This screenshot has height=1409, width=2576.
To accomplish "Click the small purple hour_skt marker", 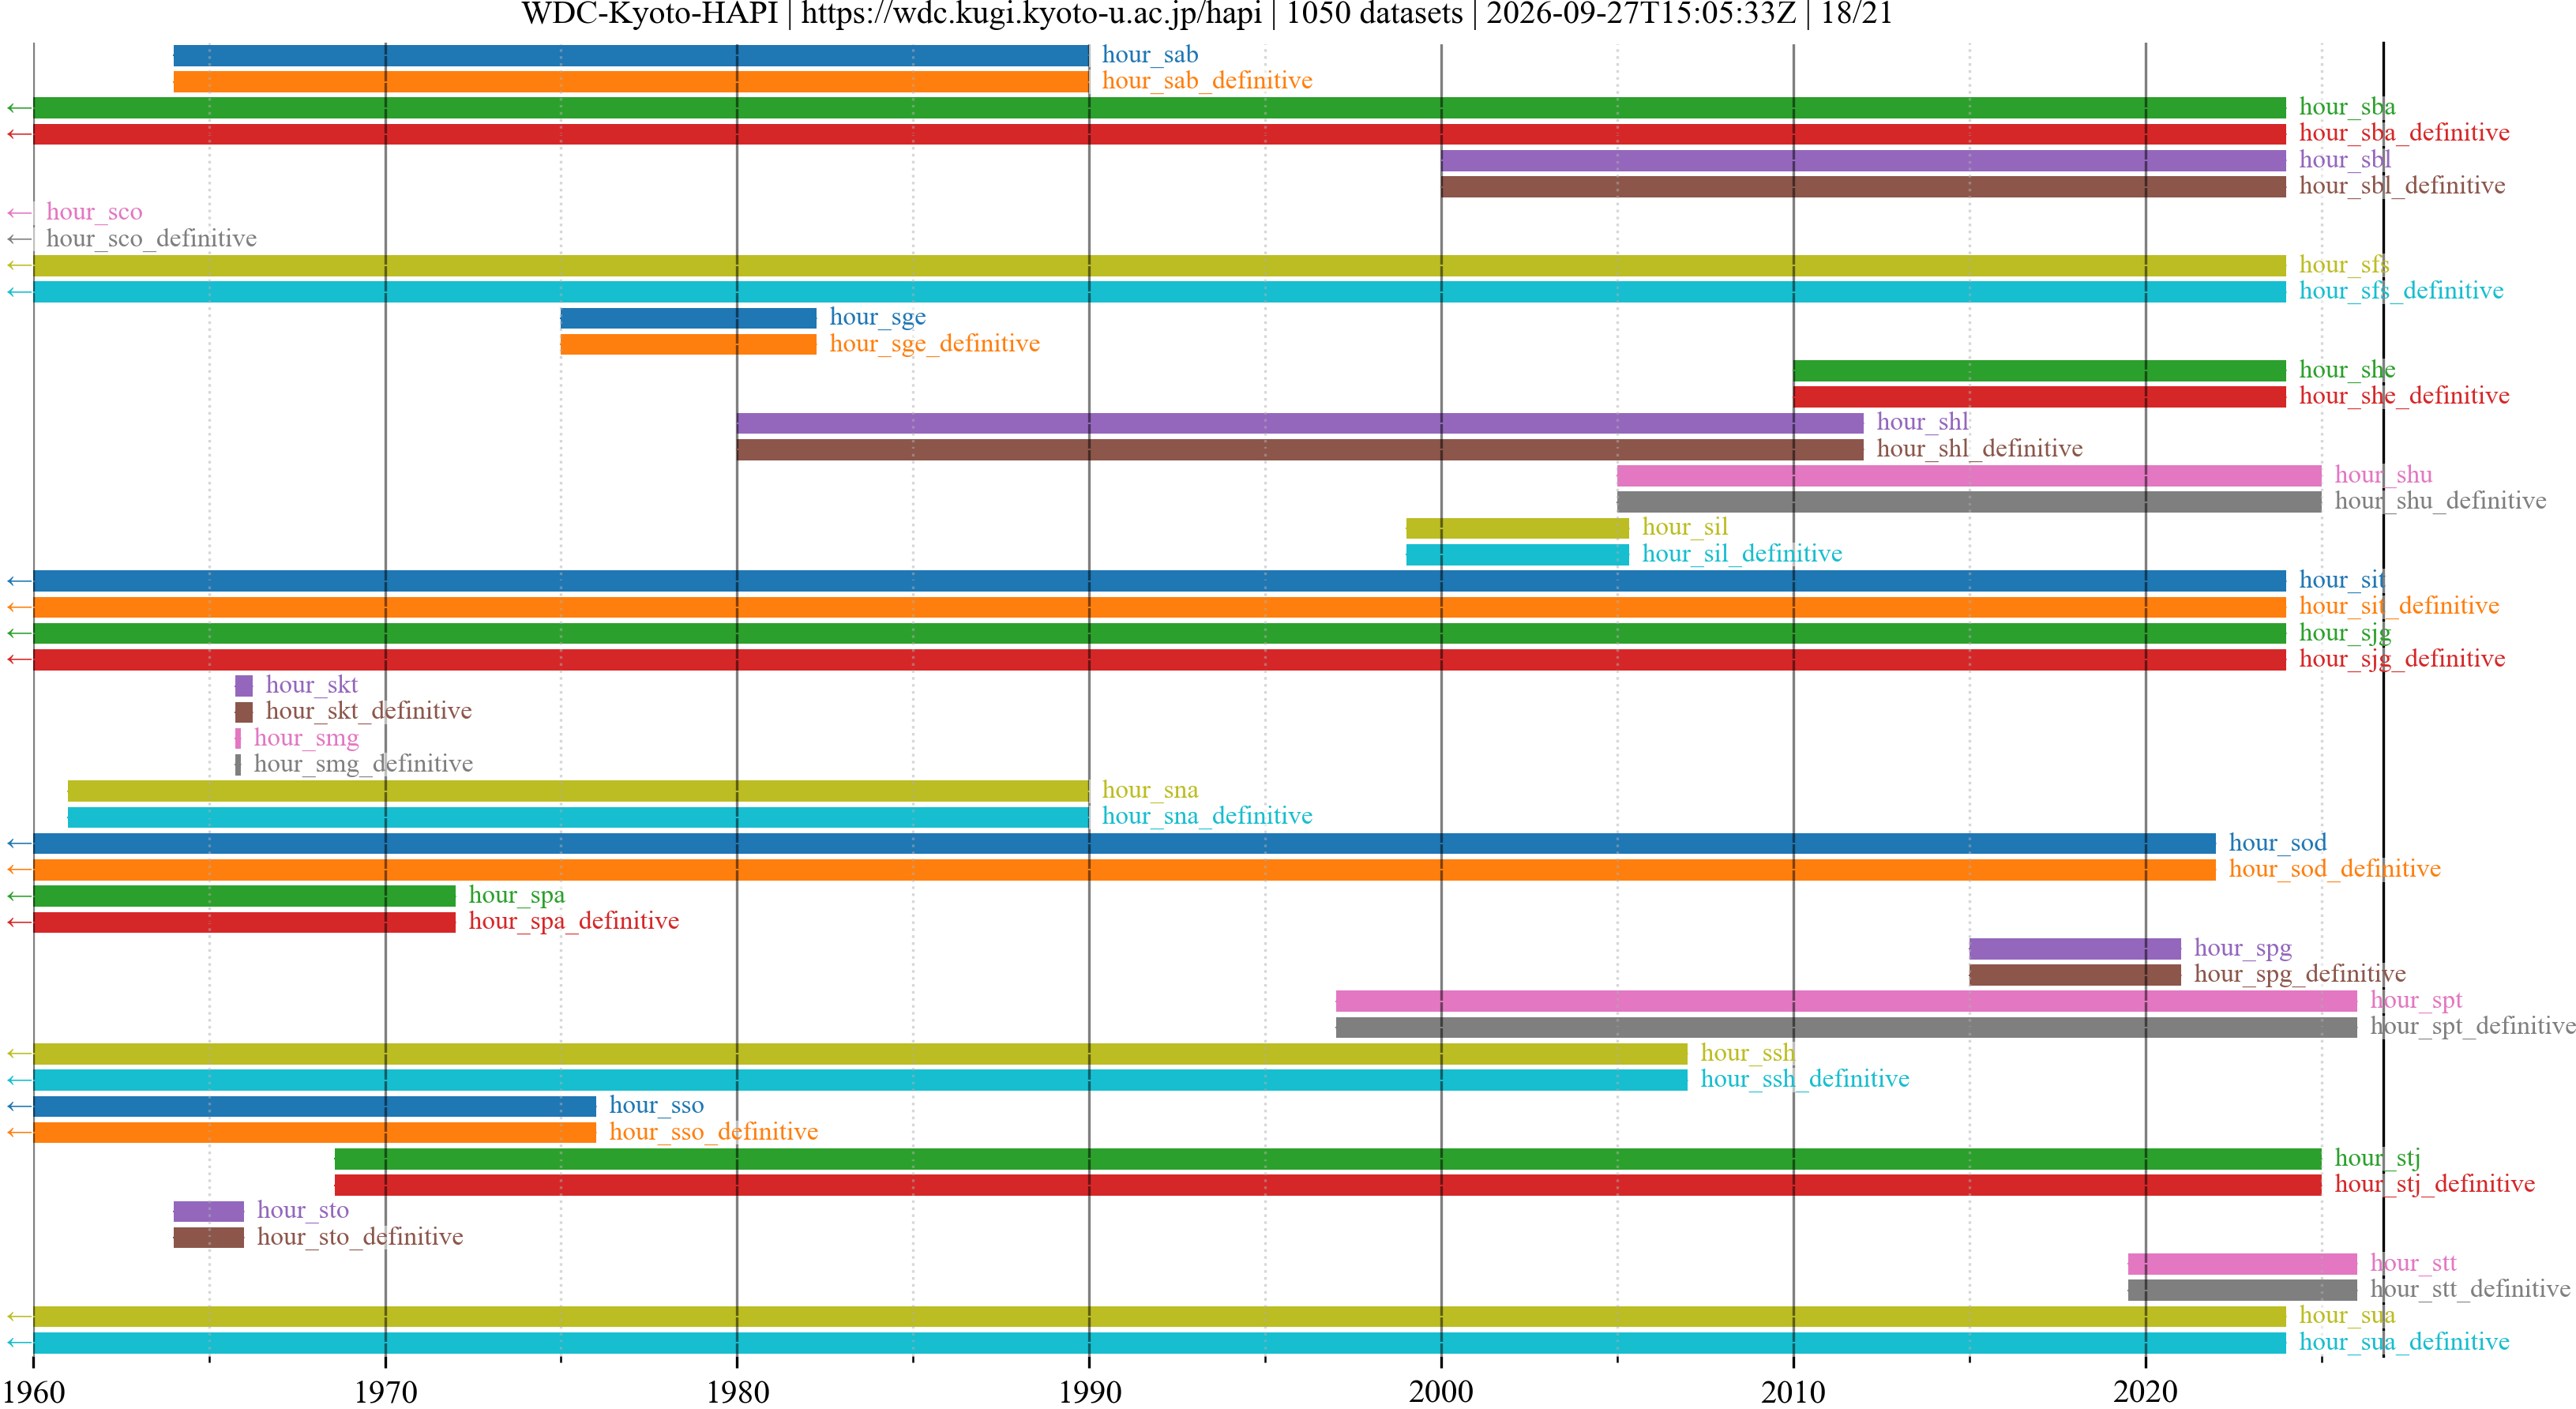I will (x=244, y=686).
